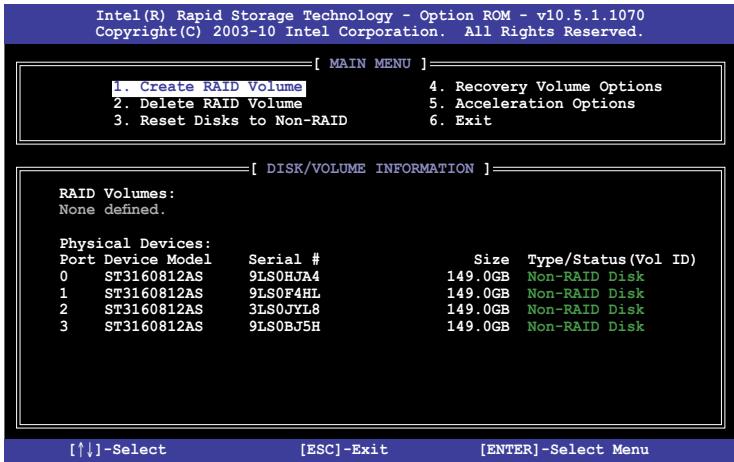Click device model on port 1 row
The width and height of the screenshot is (734, 462).
tap(154, 293)
